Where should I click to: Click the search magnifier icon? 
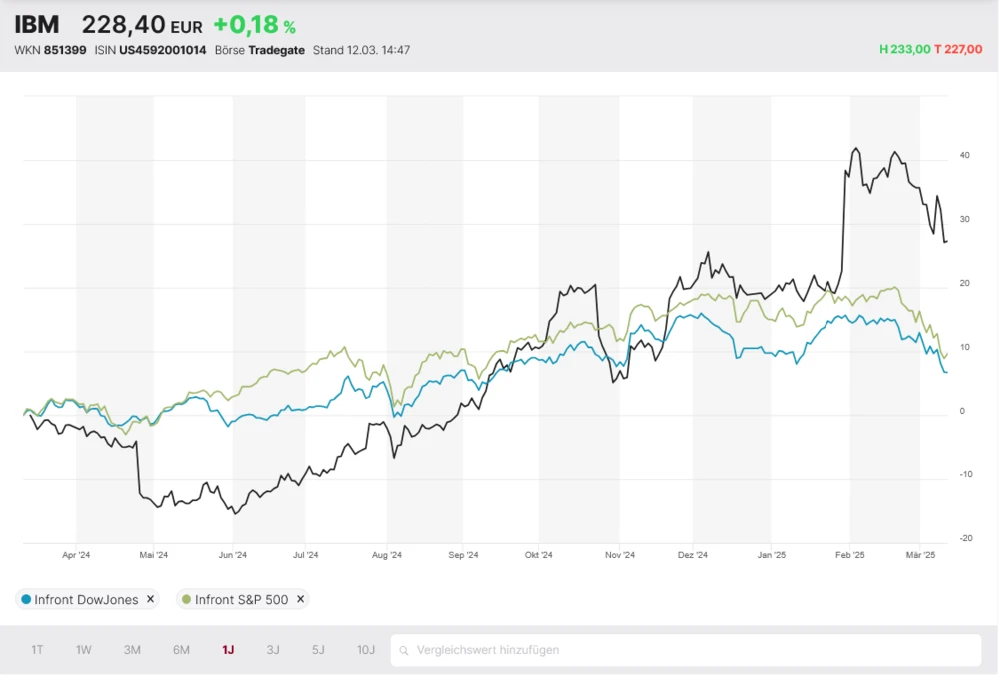pos(404,651)
